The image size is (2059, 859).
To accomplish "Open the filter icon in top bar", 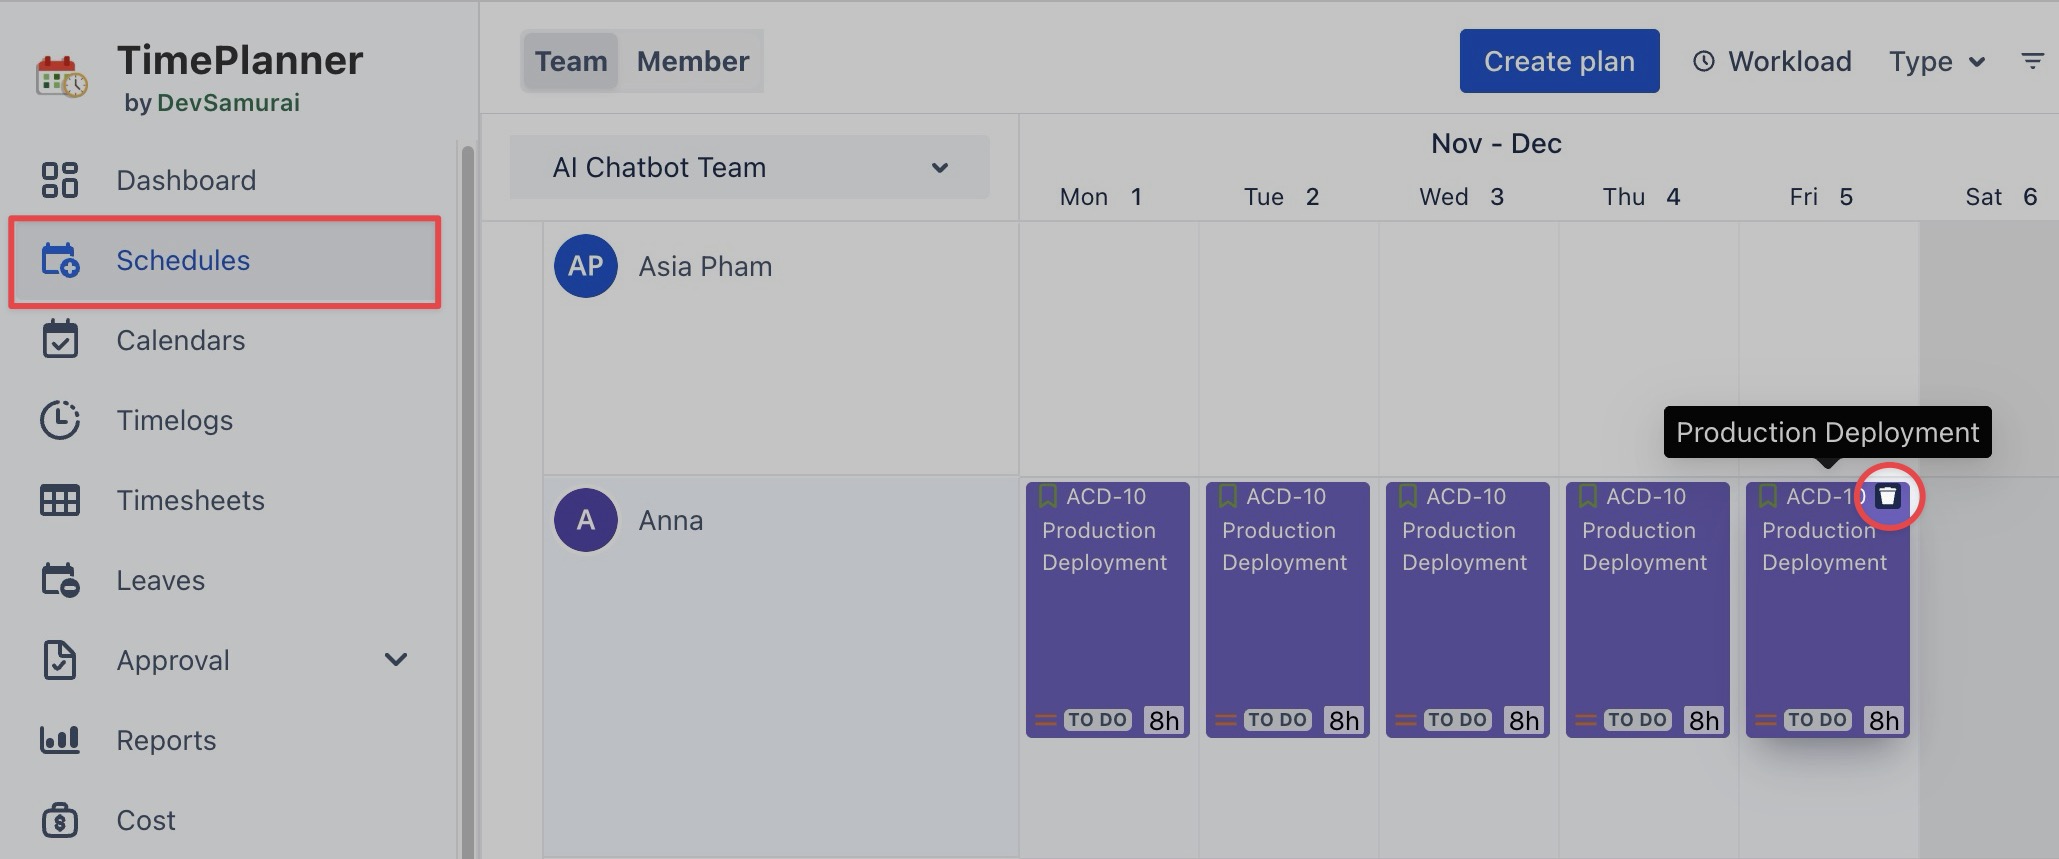I will pyautogui.click(x=2032, y=61).
